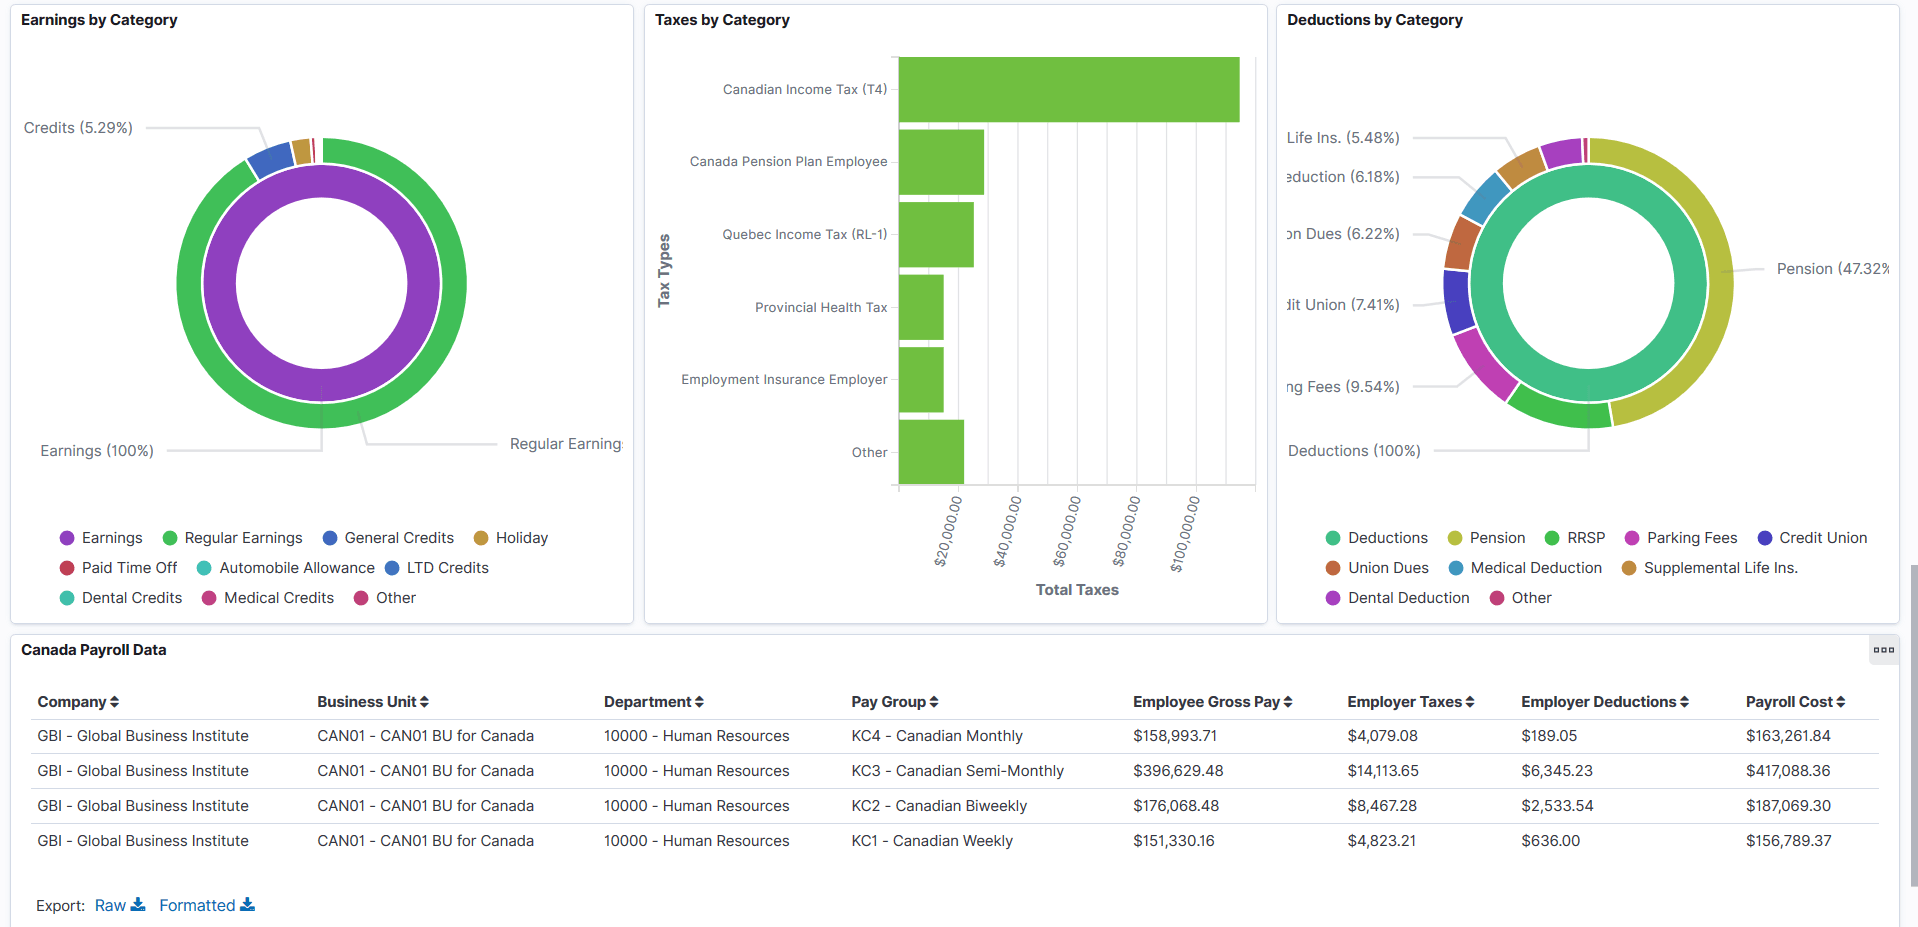1918x927 pixels.
Task: Open the Raw export link
Action: click(x=109, y=905)
